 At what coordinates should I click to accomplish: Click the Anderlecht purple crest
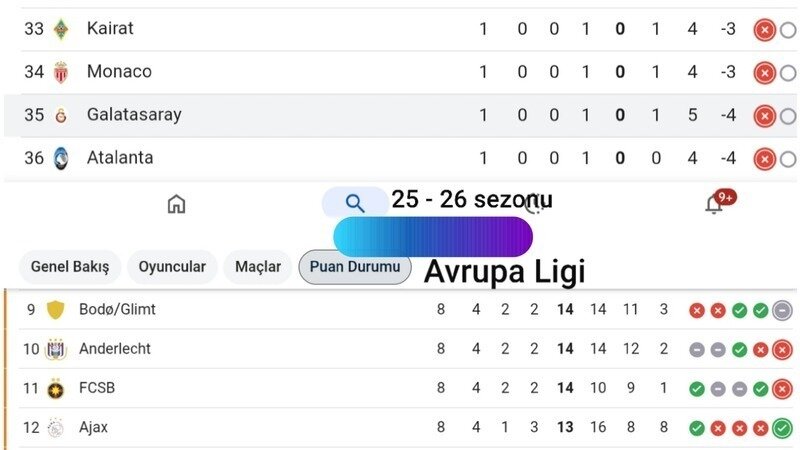click(x=55, y=349)
